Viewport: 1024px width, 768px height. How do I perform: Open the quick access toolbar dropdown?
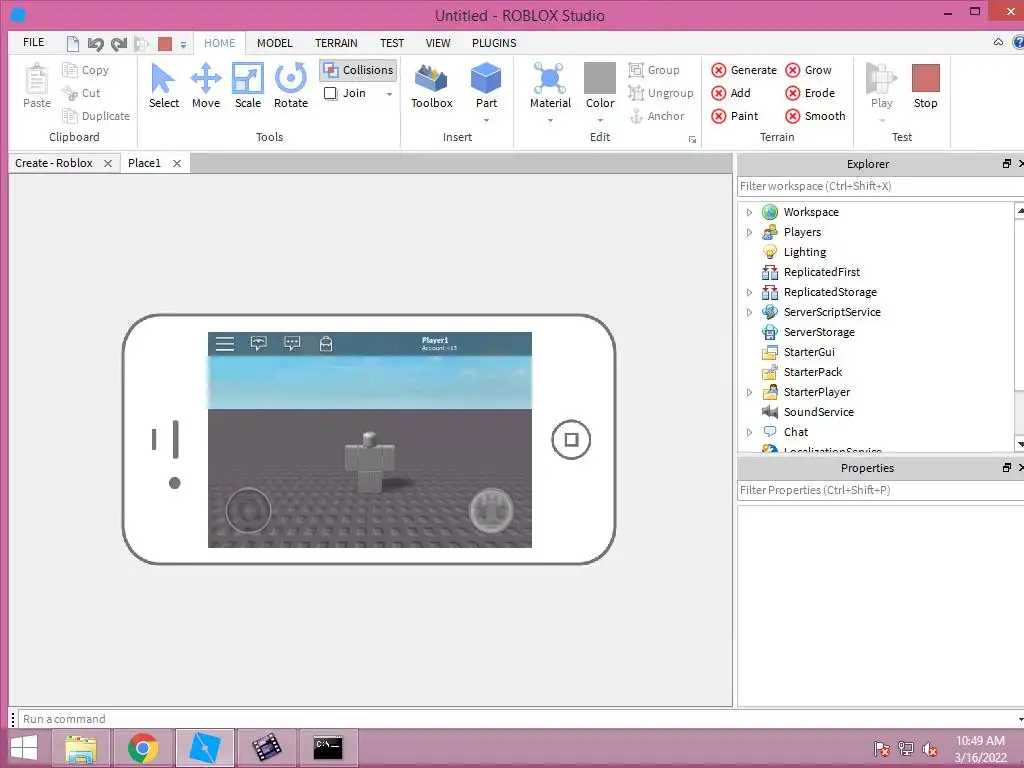click(x=184, y=45)
